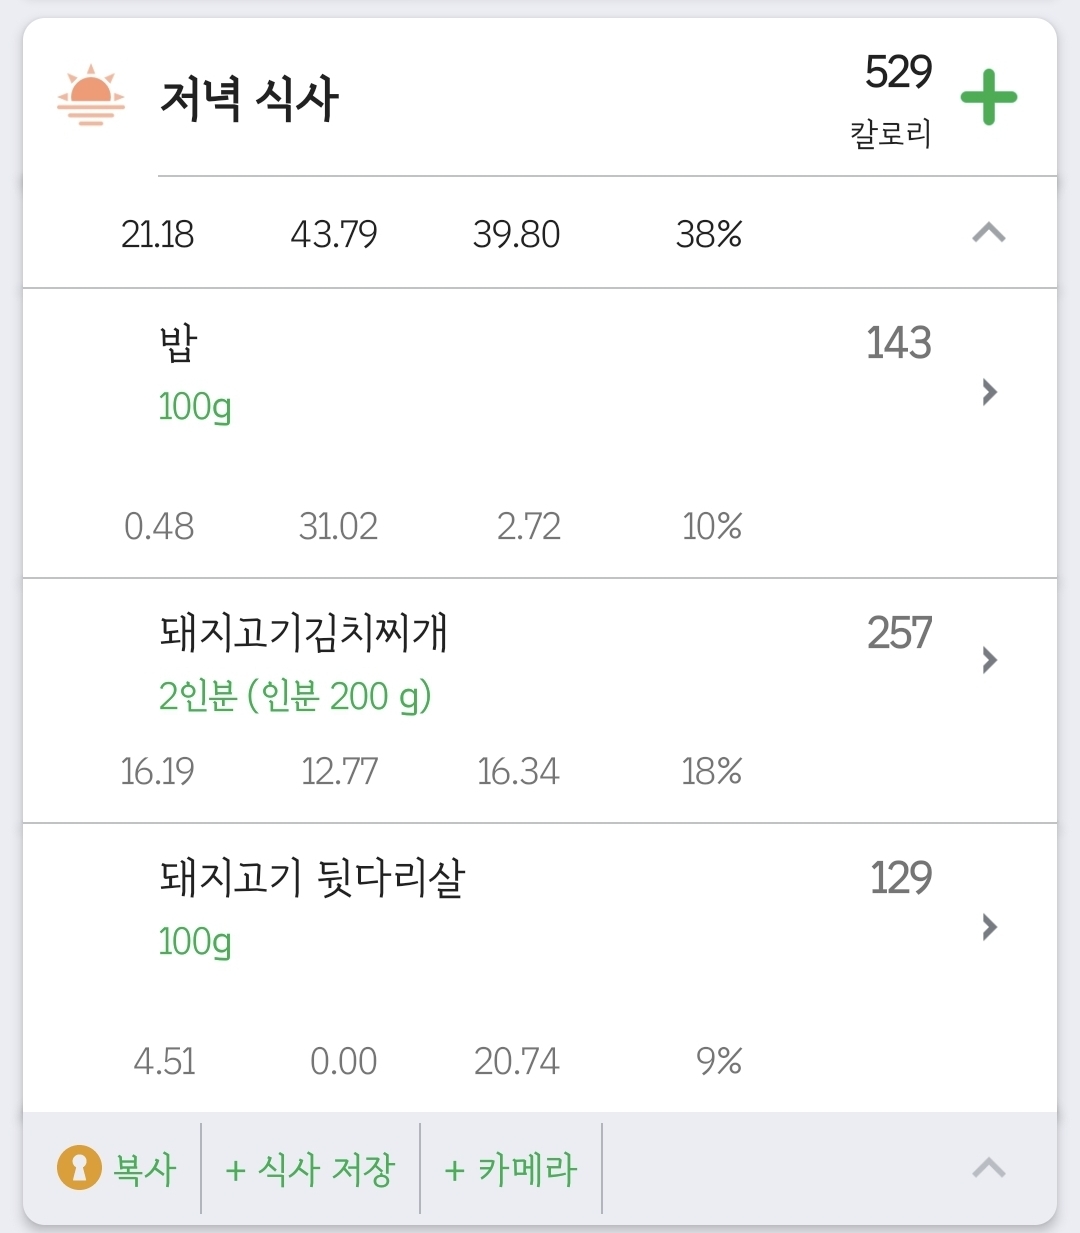The width and height of the screenshot is (1080, 1233).
Task: Edit the 2인분 (인분 200 g) serving
Action: tap(295, 696)
